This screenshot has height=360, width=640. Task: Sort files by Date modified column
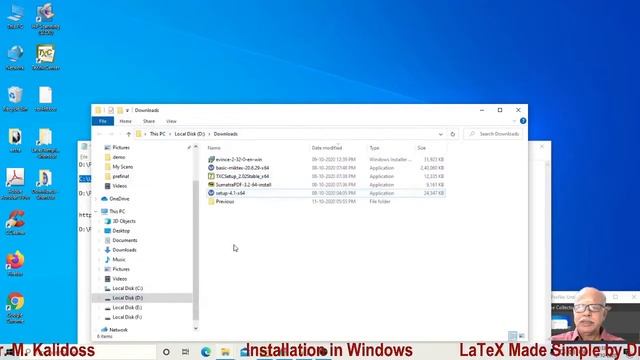(x=327, y=148)
